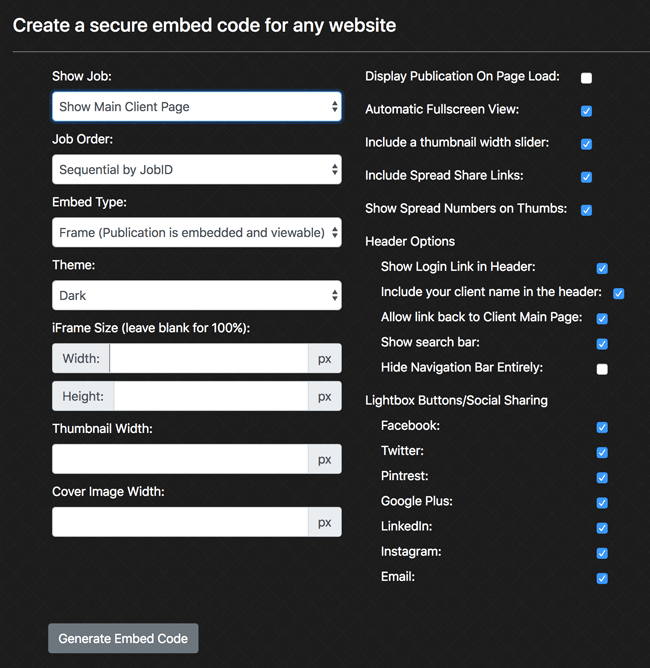This screenshot has width=650, height=668.
Task: Open the Show Job dropdown
Action: pyautogui.click(x=196, y=107)
